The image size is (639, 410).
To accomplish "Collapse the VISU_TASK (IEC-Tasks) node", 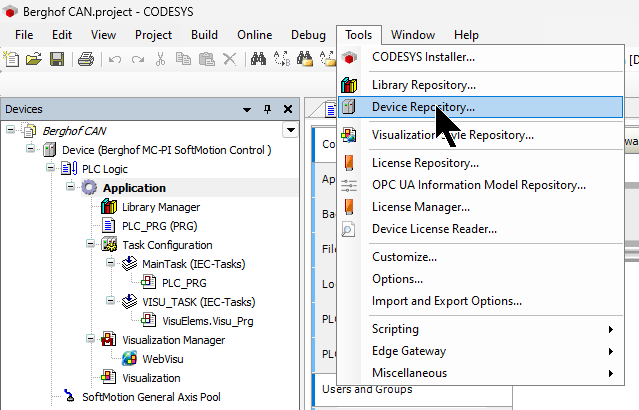I will [x=110, y=300].
